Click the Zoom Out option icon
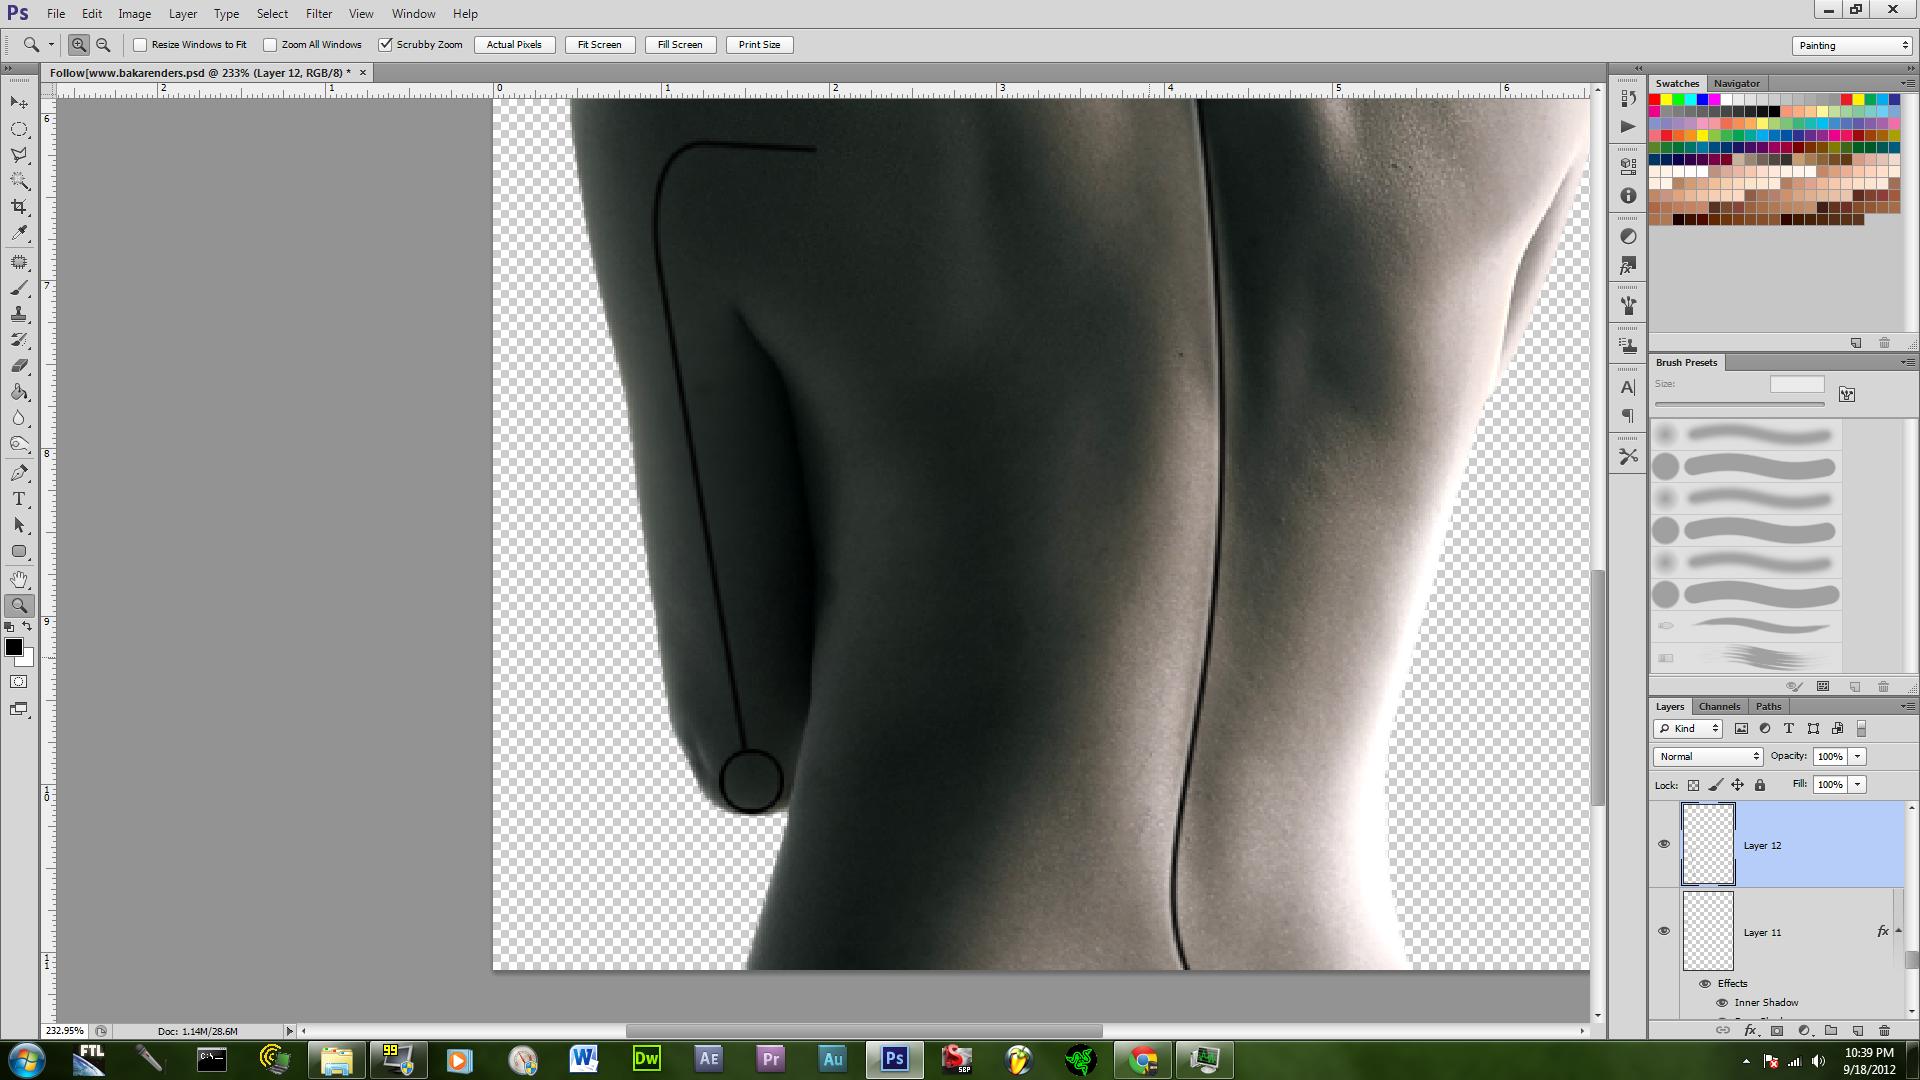1920x1080 pixels. click(103, 45)
